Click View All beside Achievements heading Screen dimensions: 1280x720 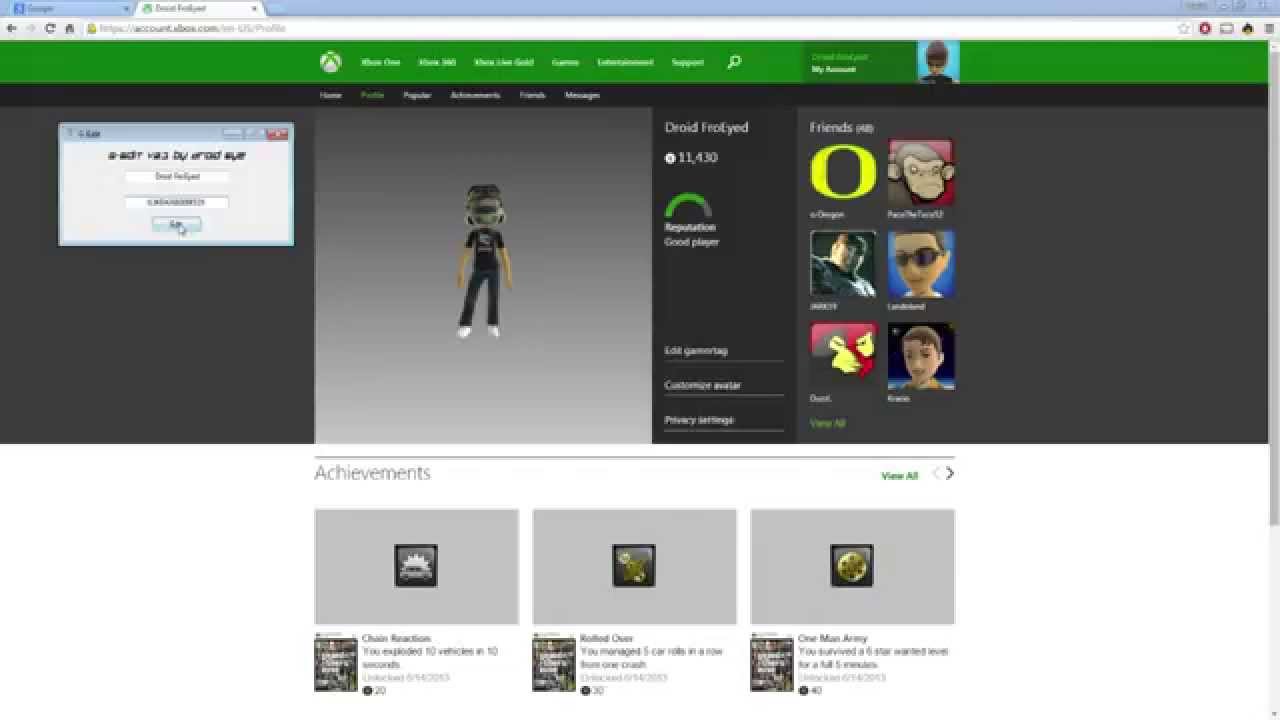(x=899, y=476)
